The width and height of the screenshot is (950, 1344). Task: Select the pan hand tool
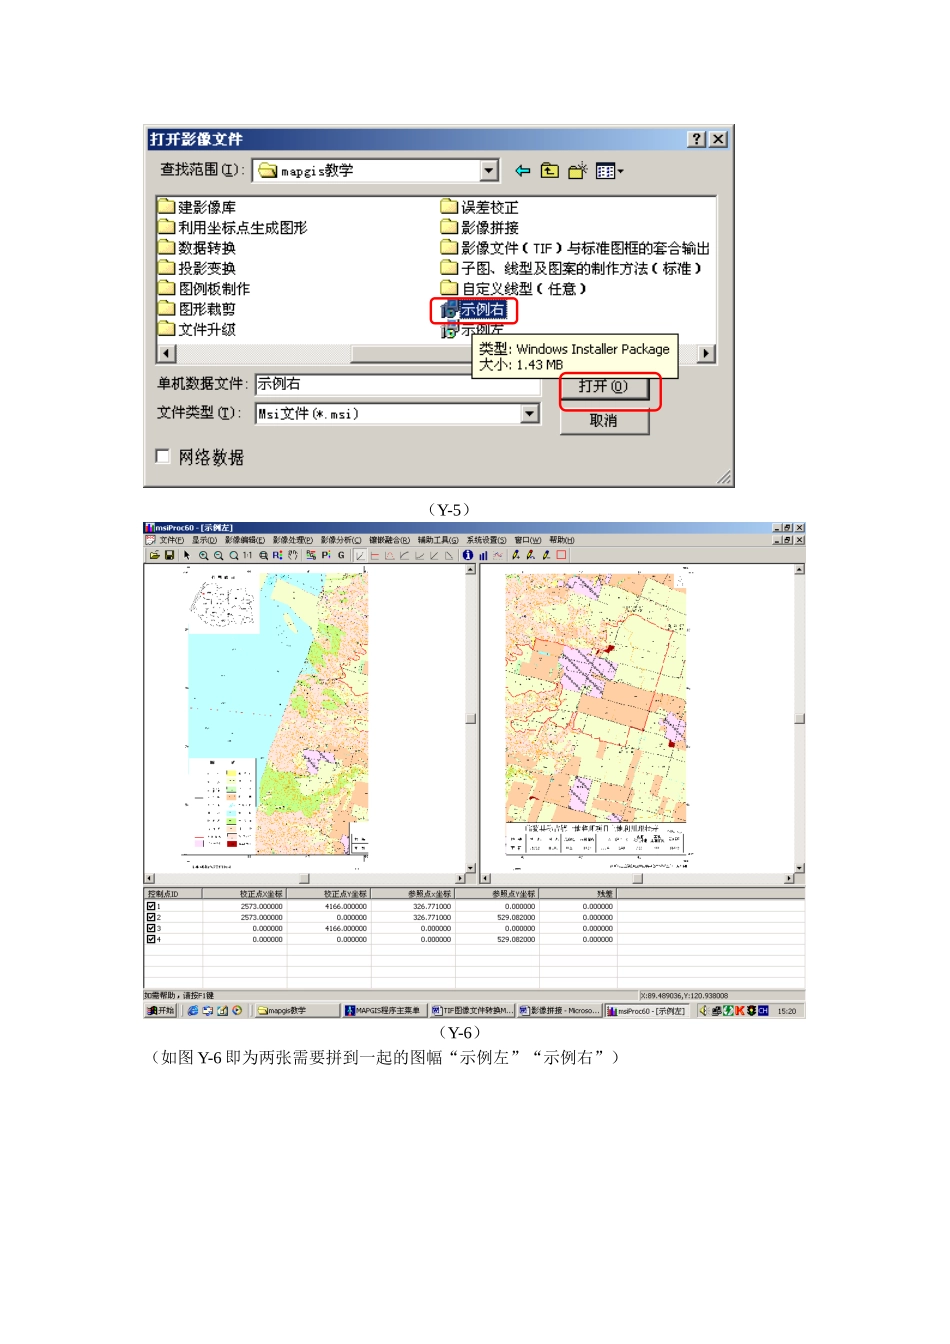pyautogui.click(x=293, y=555)
